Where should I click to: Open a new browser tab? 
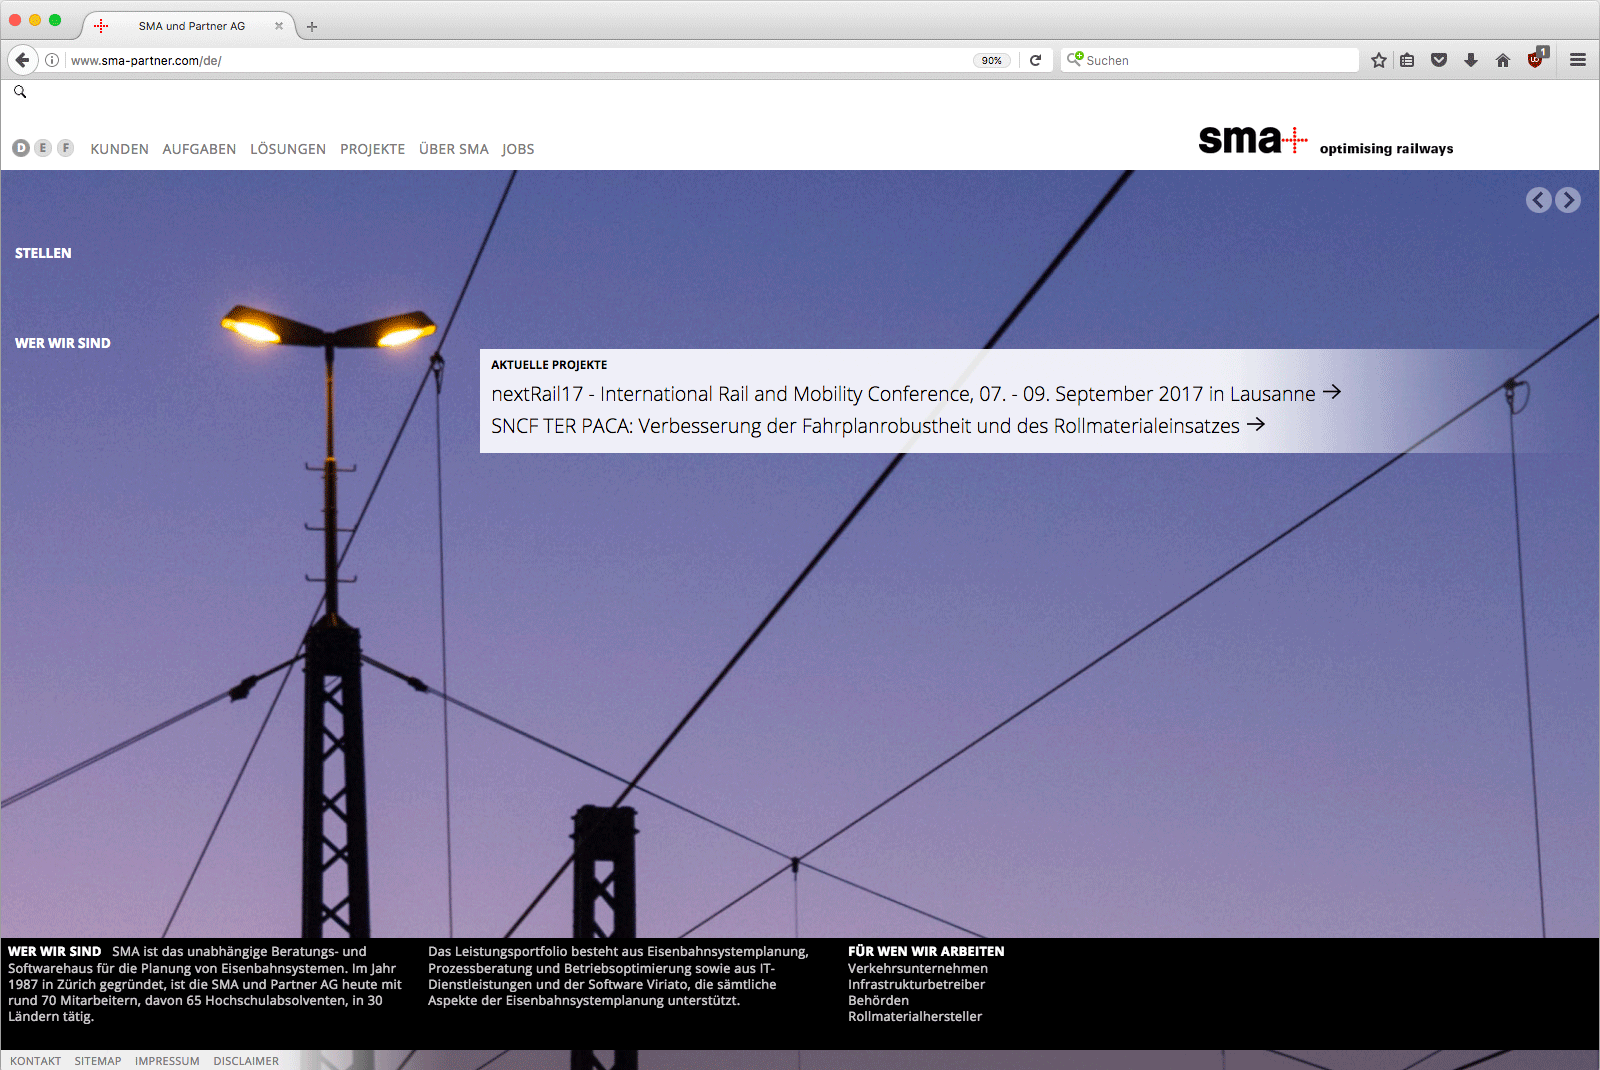312,27
